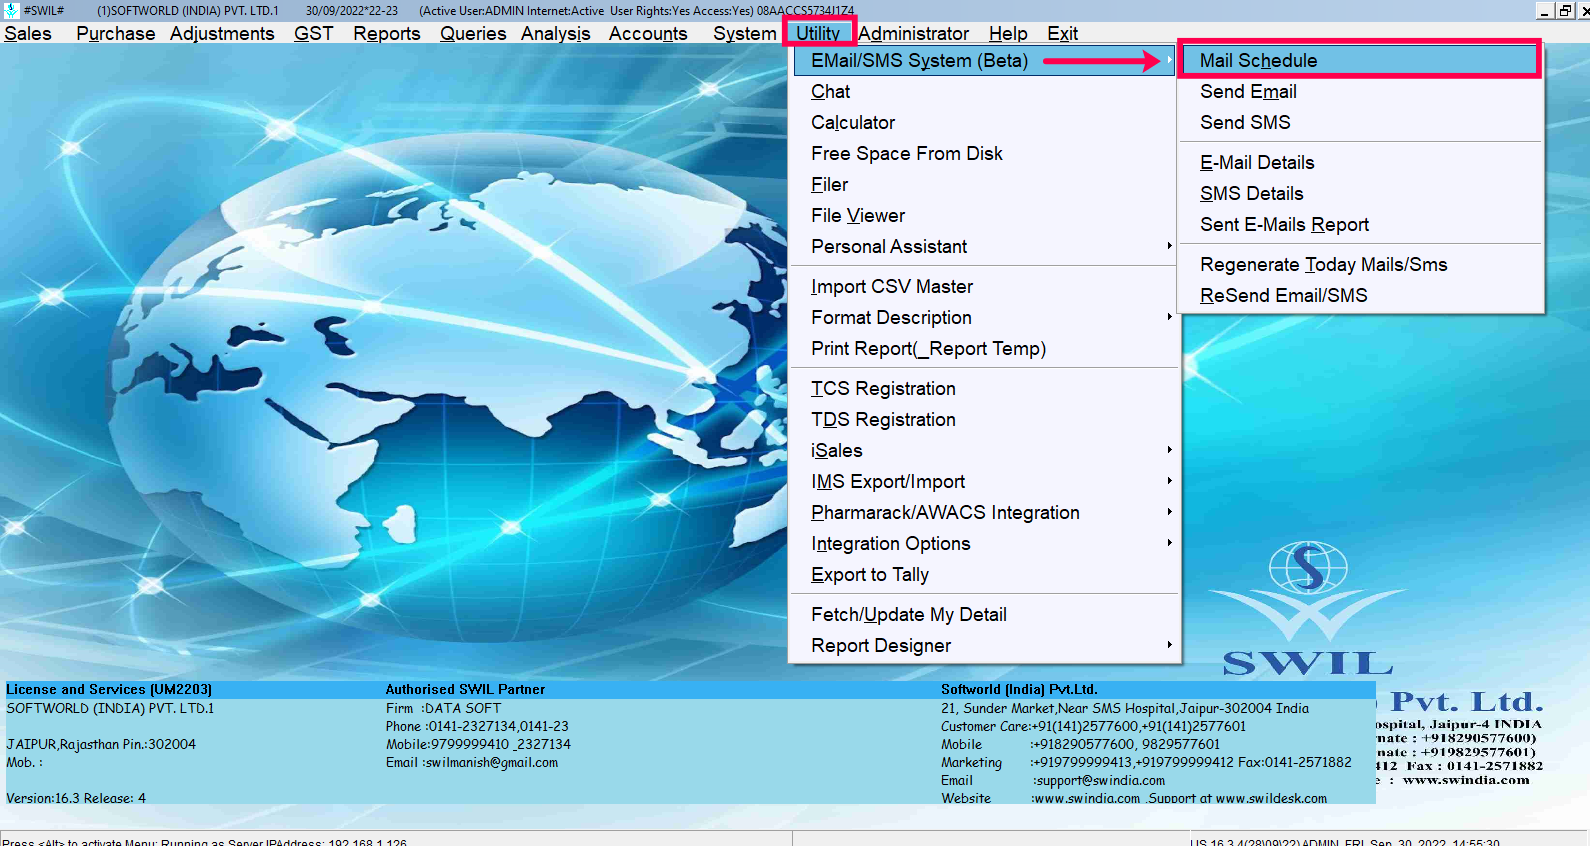Select Report Designer entry

coord(984,645)
